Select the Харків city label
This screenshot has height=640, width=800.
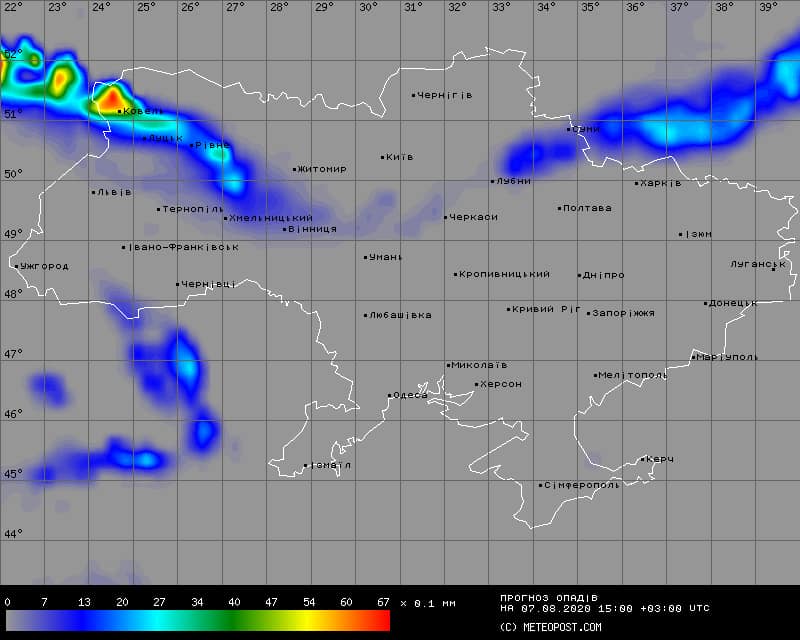(x=661, y=183)
